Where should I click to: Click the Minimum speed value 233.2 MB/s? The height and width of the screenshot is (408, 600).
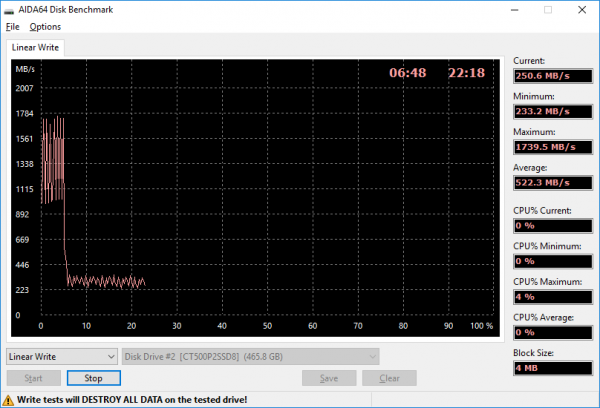[x=553, y=111]
